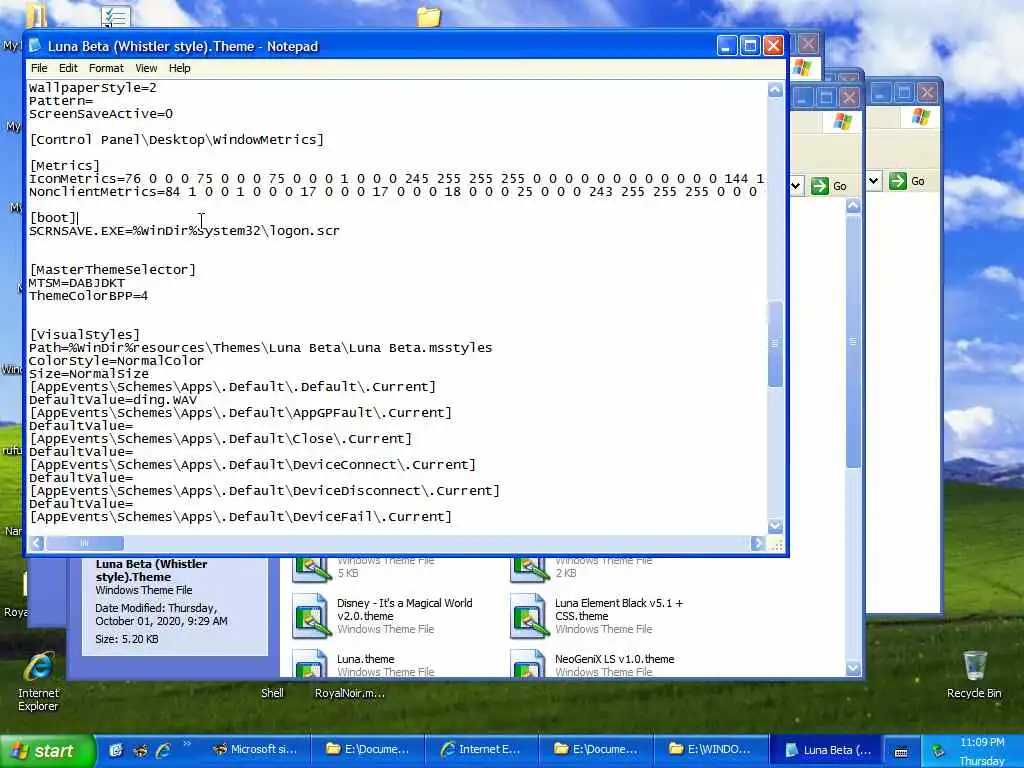The width and height of the screenshot is (1024, 768).
Task: Click the MTSM=DABJDKT line
Action: point(76,283)
